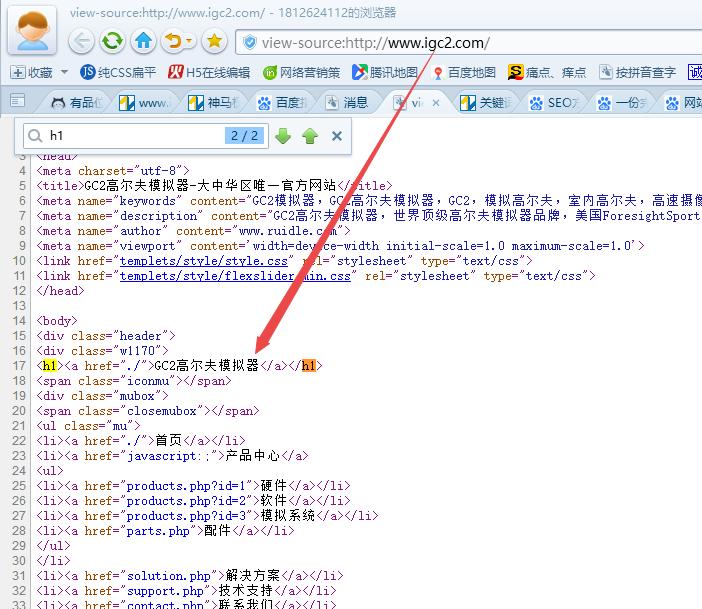This screenshot has height=609, width=702.
Task: Click the user avatar icon
Action: point(32,30)
